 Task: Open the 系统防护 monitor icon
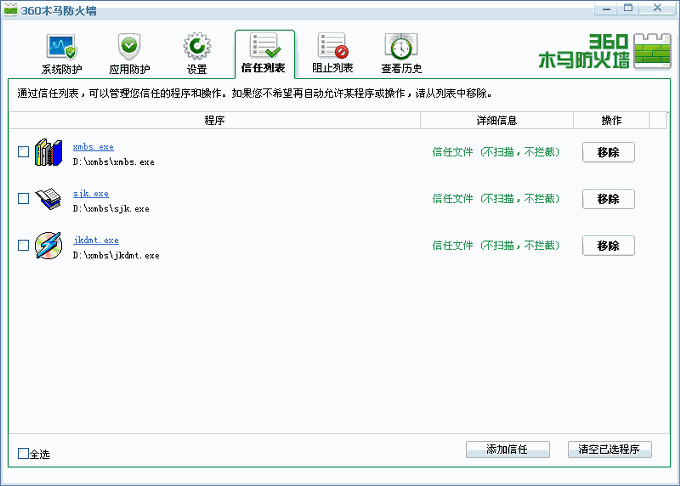pos(61,46)
